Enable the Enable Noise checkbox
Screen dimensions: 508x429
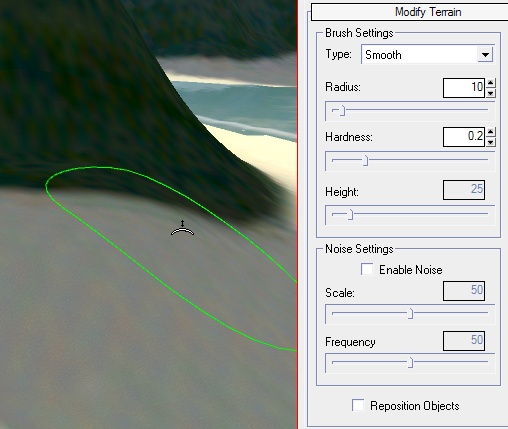click(x=367, y=269)
